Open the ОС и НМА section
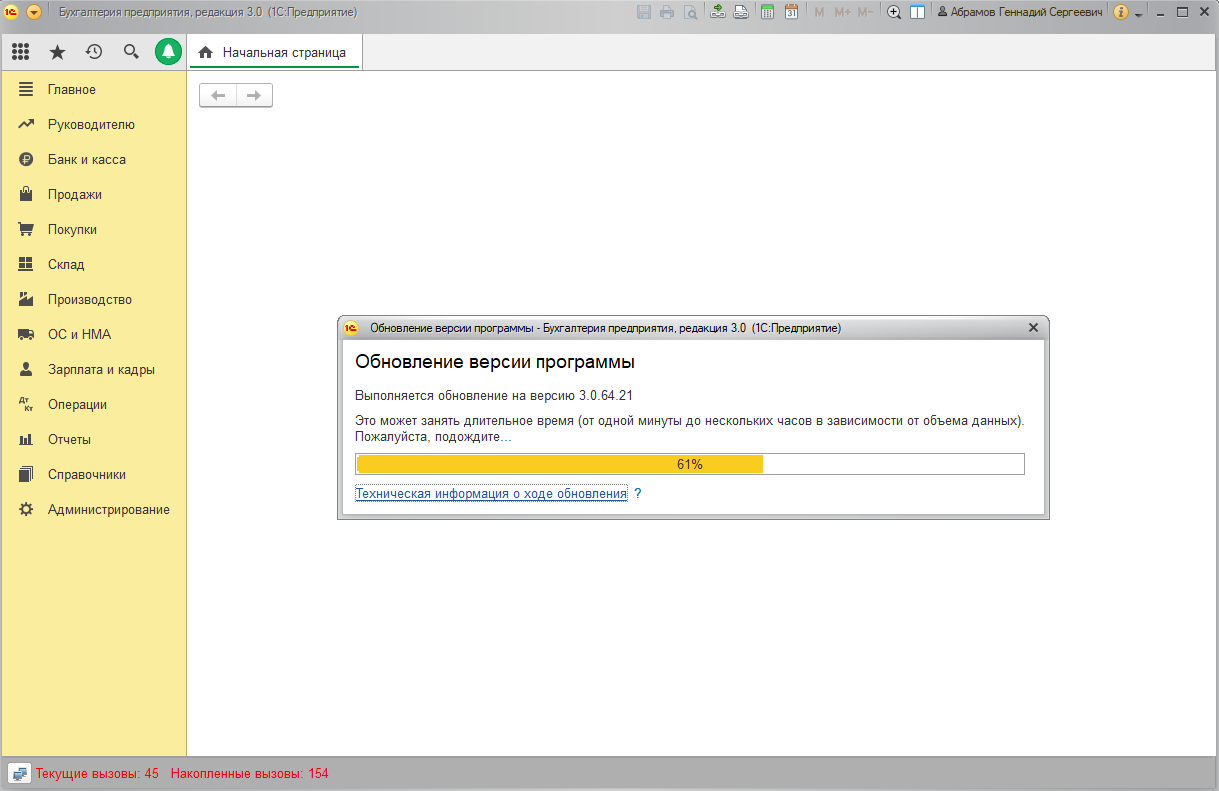Screen dimensions: 1219x791 (94, 335)
